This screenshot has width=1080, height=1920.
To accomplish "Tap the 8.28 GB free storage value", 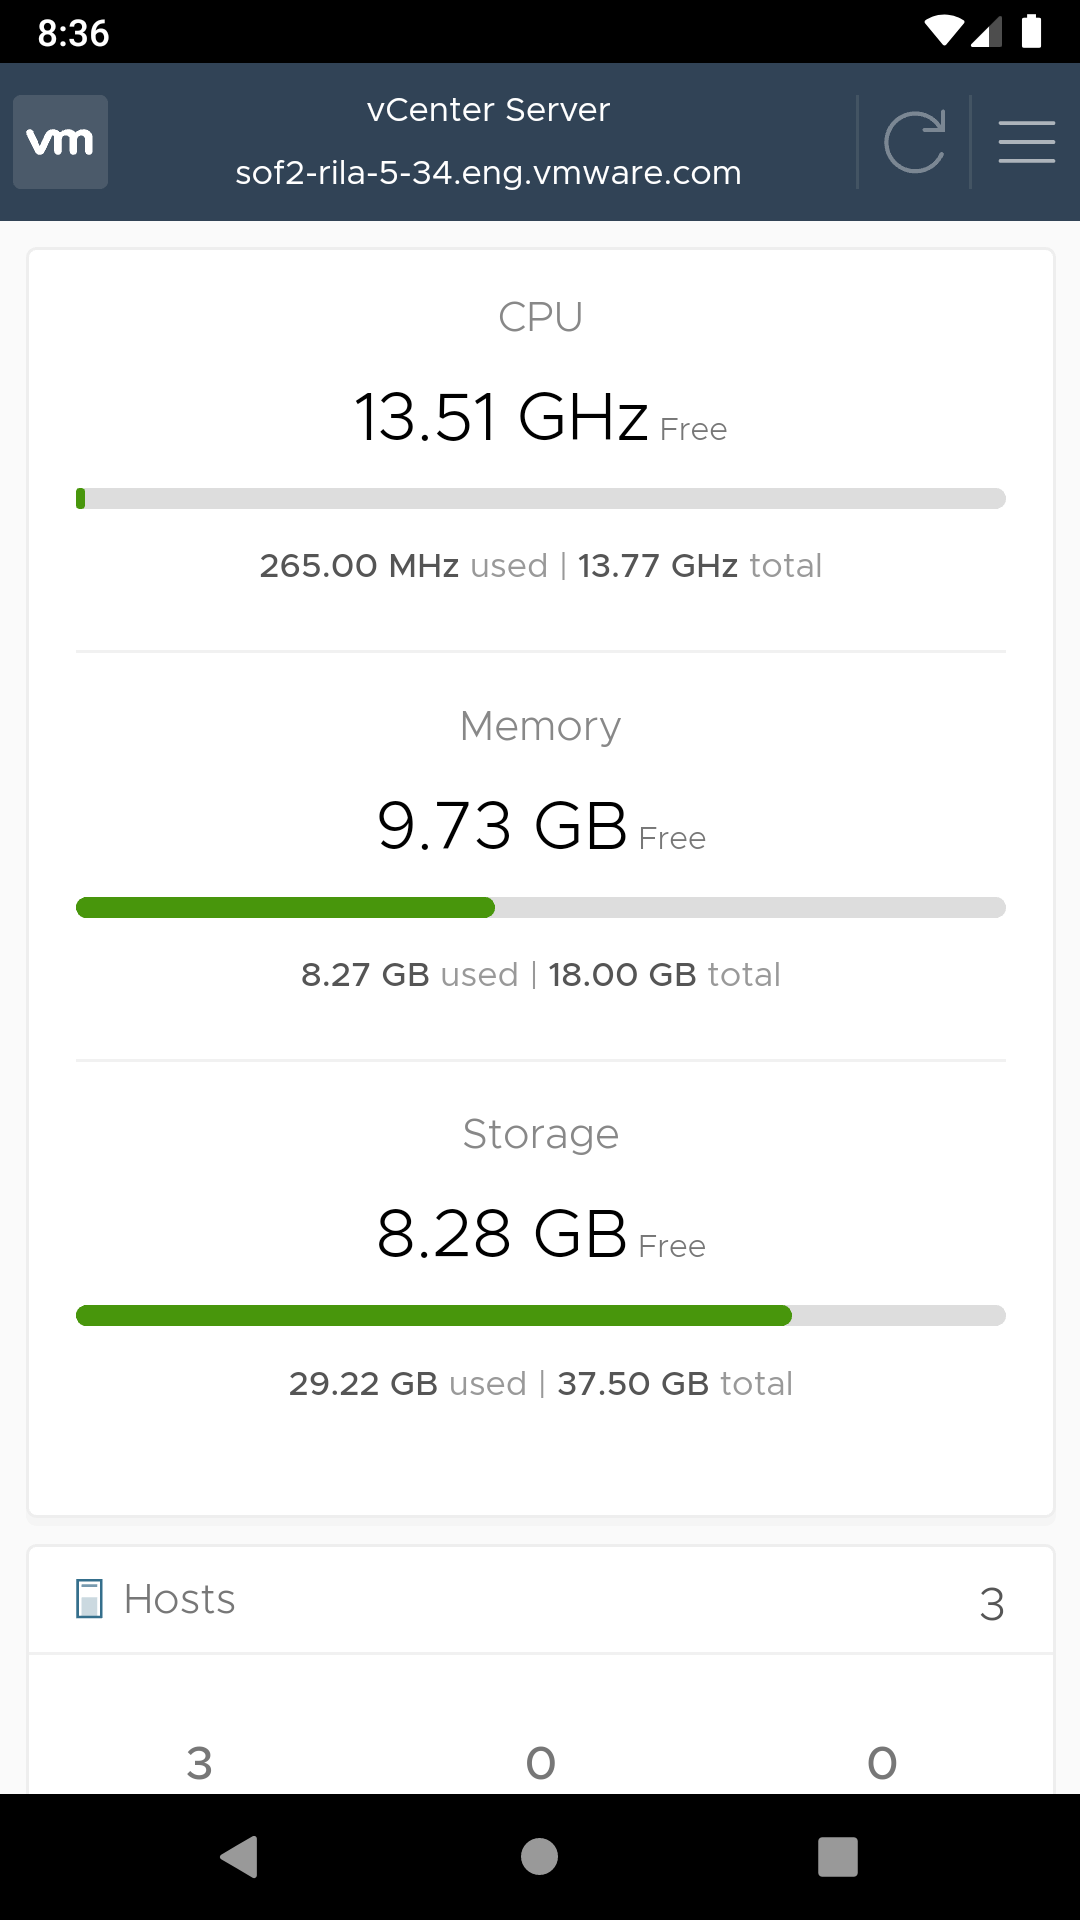I will pos(502,1234).
